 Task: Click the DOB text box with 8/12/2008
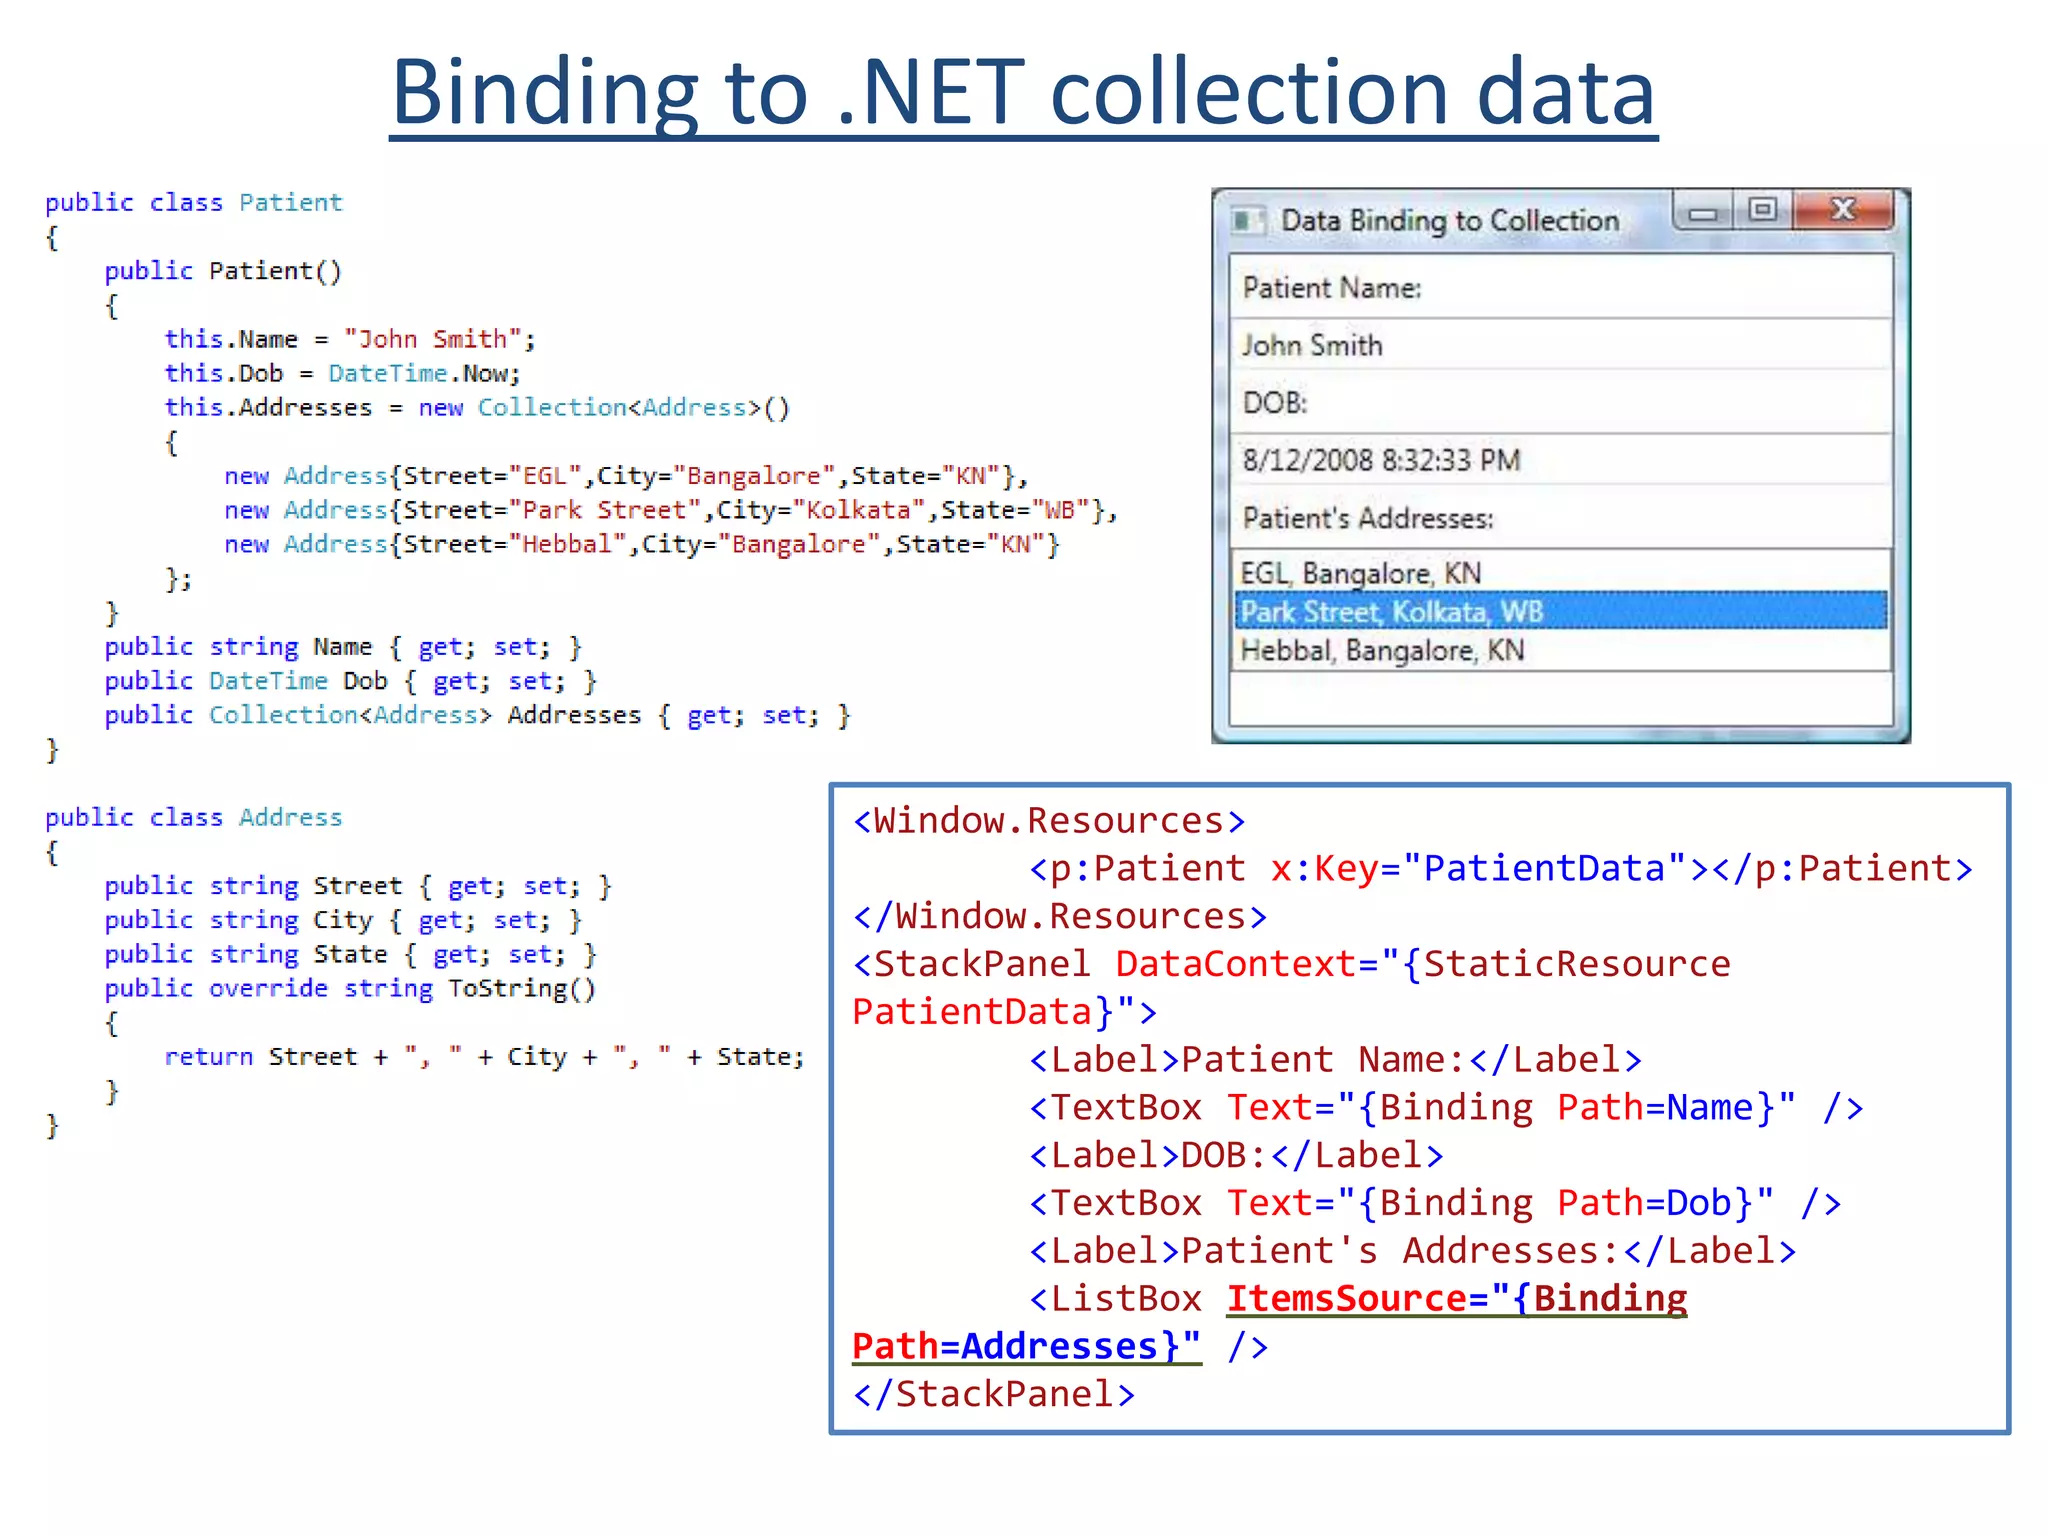click(1561, 460)
